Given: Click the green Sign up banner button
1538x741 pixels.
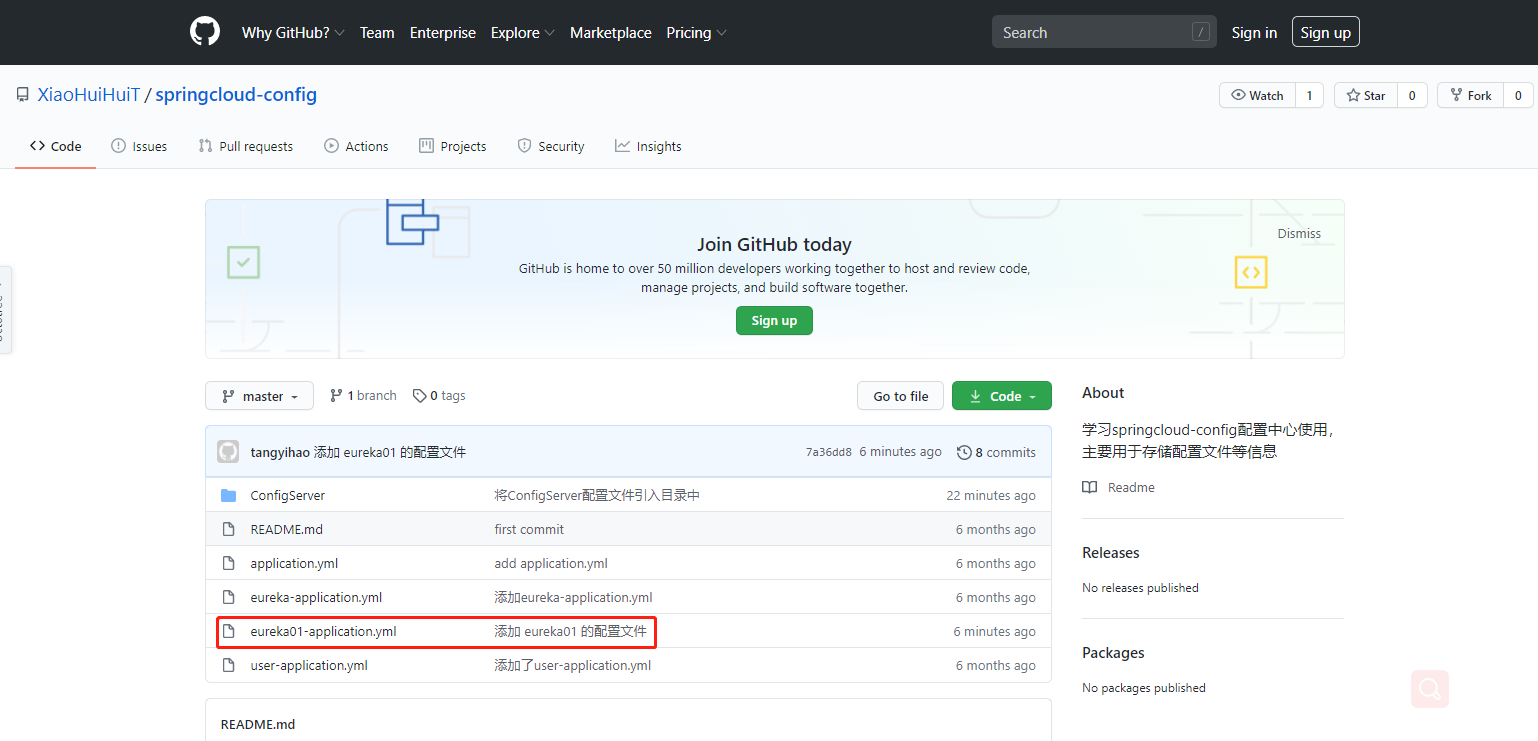Looking at the screenshot, I should [775, 320].
